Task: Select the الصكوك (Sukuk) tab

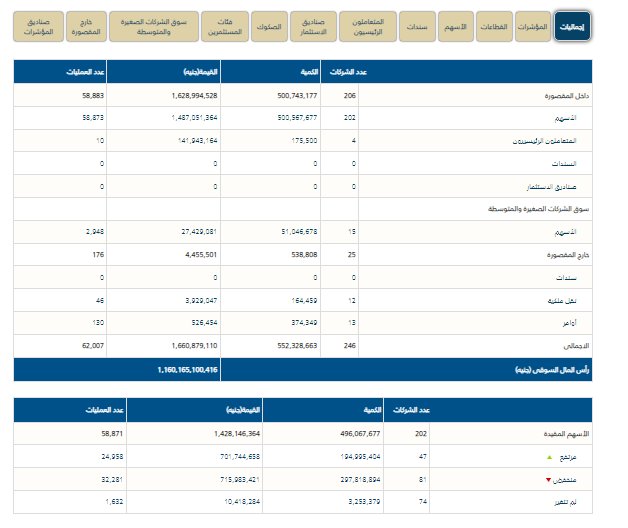Action: (269, 27)
